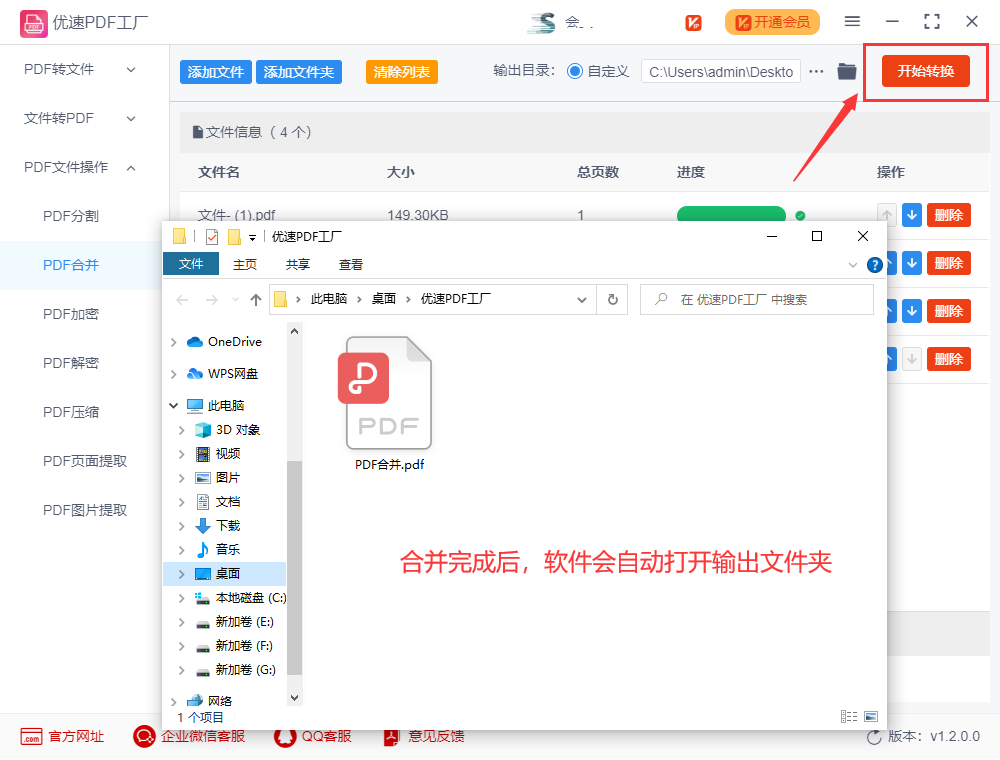Open quick access toolbar customize dropdown
1000x760 pixels.
253,238
